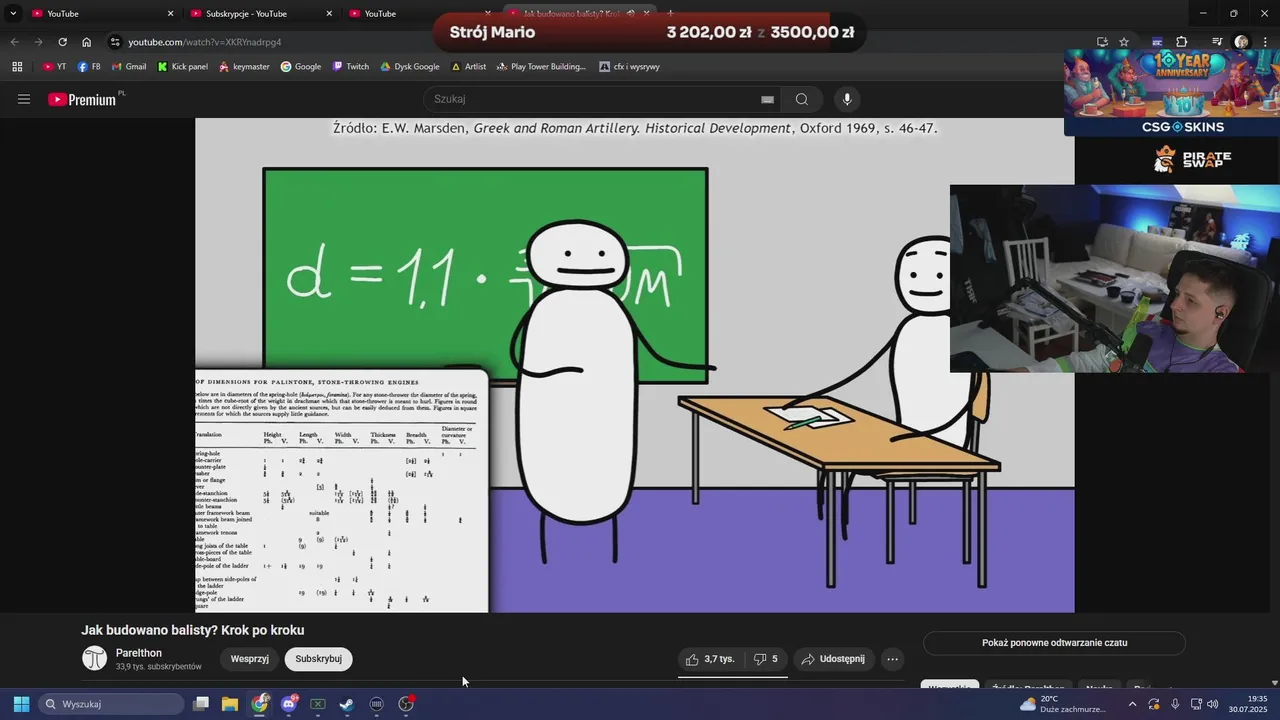Image resolution: width=1280 pixels, height=720 pixels.
Task: Open media controls in Chrome toolbar
Action: (x=1217, y=42)
